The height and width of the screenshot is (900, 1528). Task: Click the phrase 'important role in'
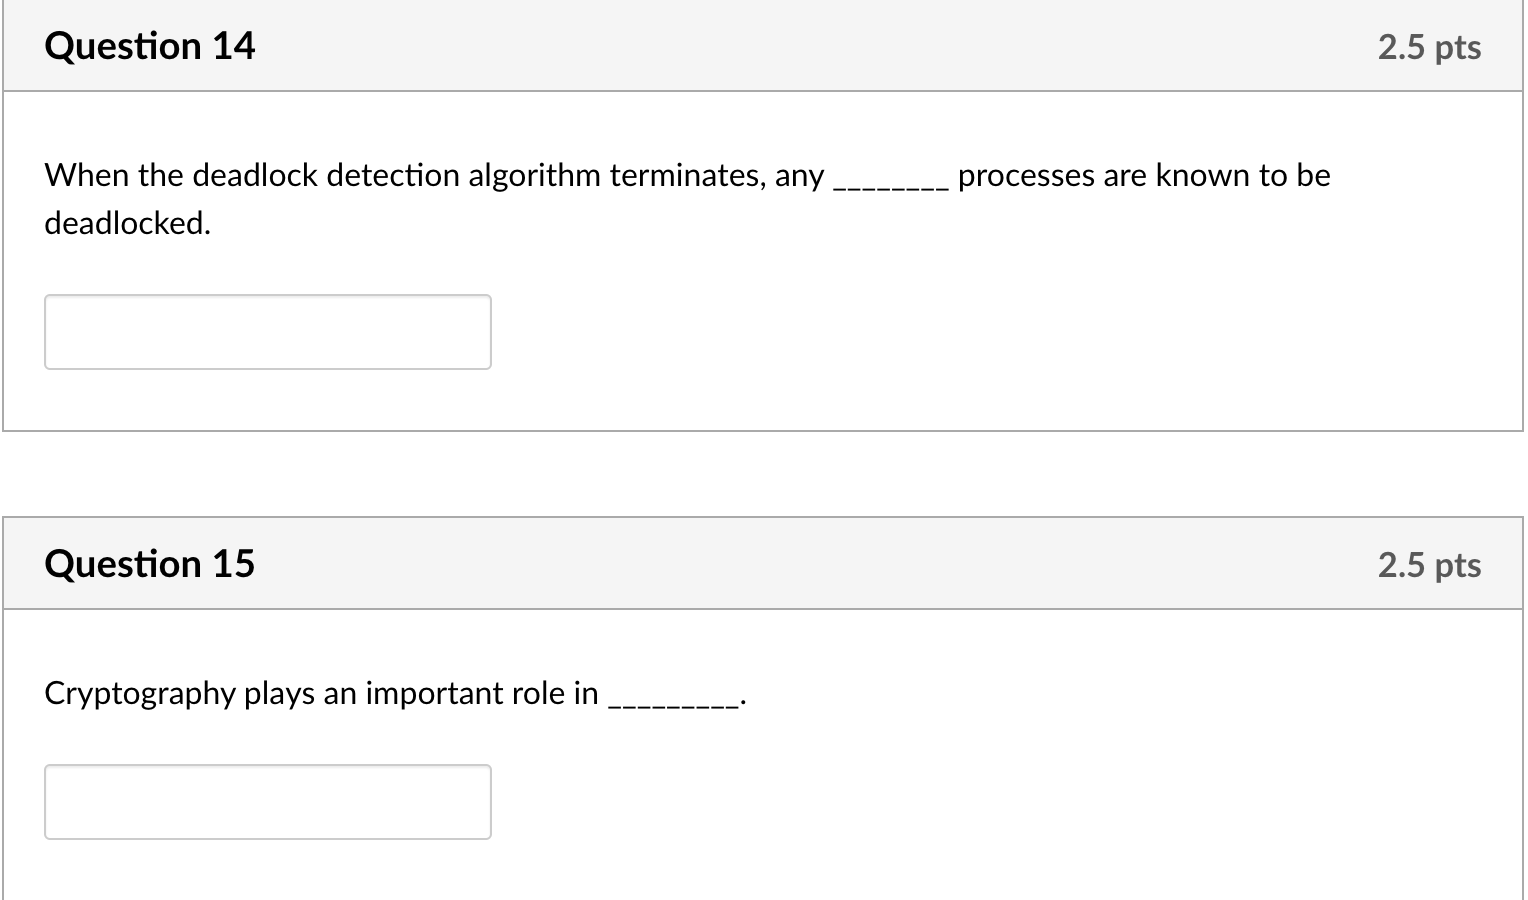[x=482, y=694]
